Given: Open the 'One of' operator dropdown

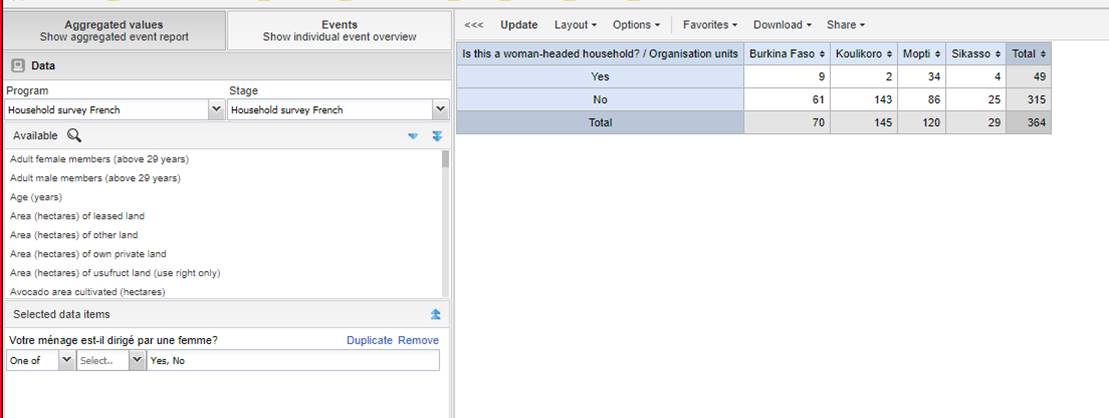Looking at the screenshot, I should tap(66, 361).
